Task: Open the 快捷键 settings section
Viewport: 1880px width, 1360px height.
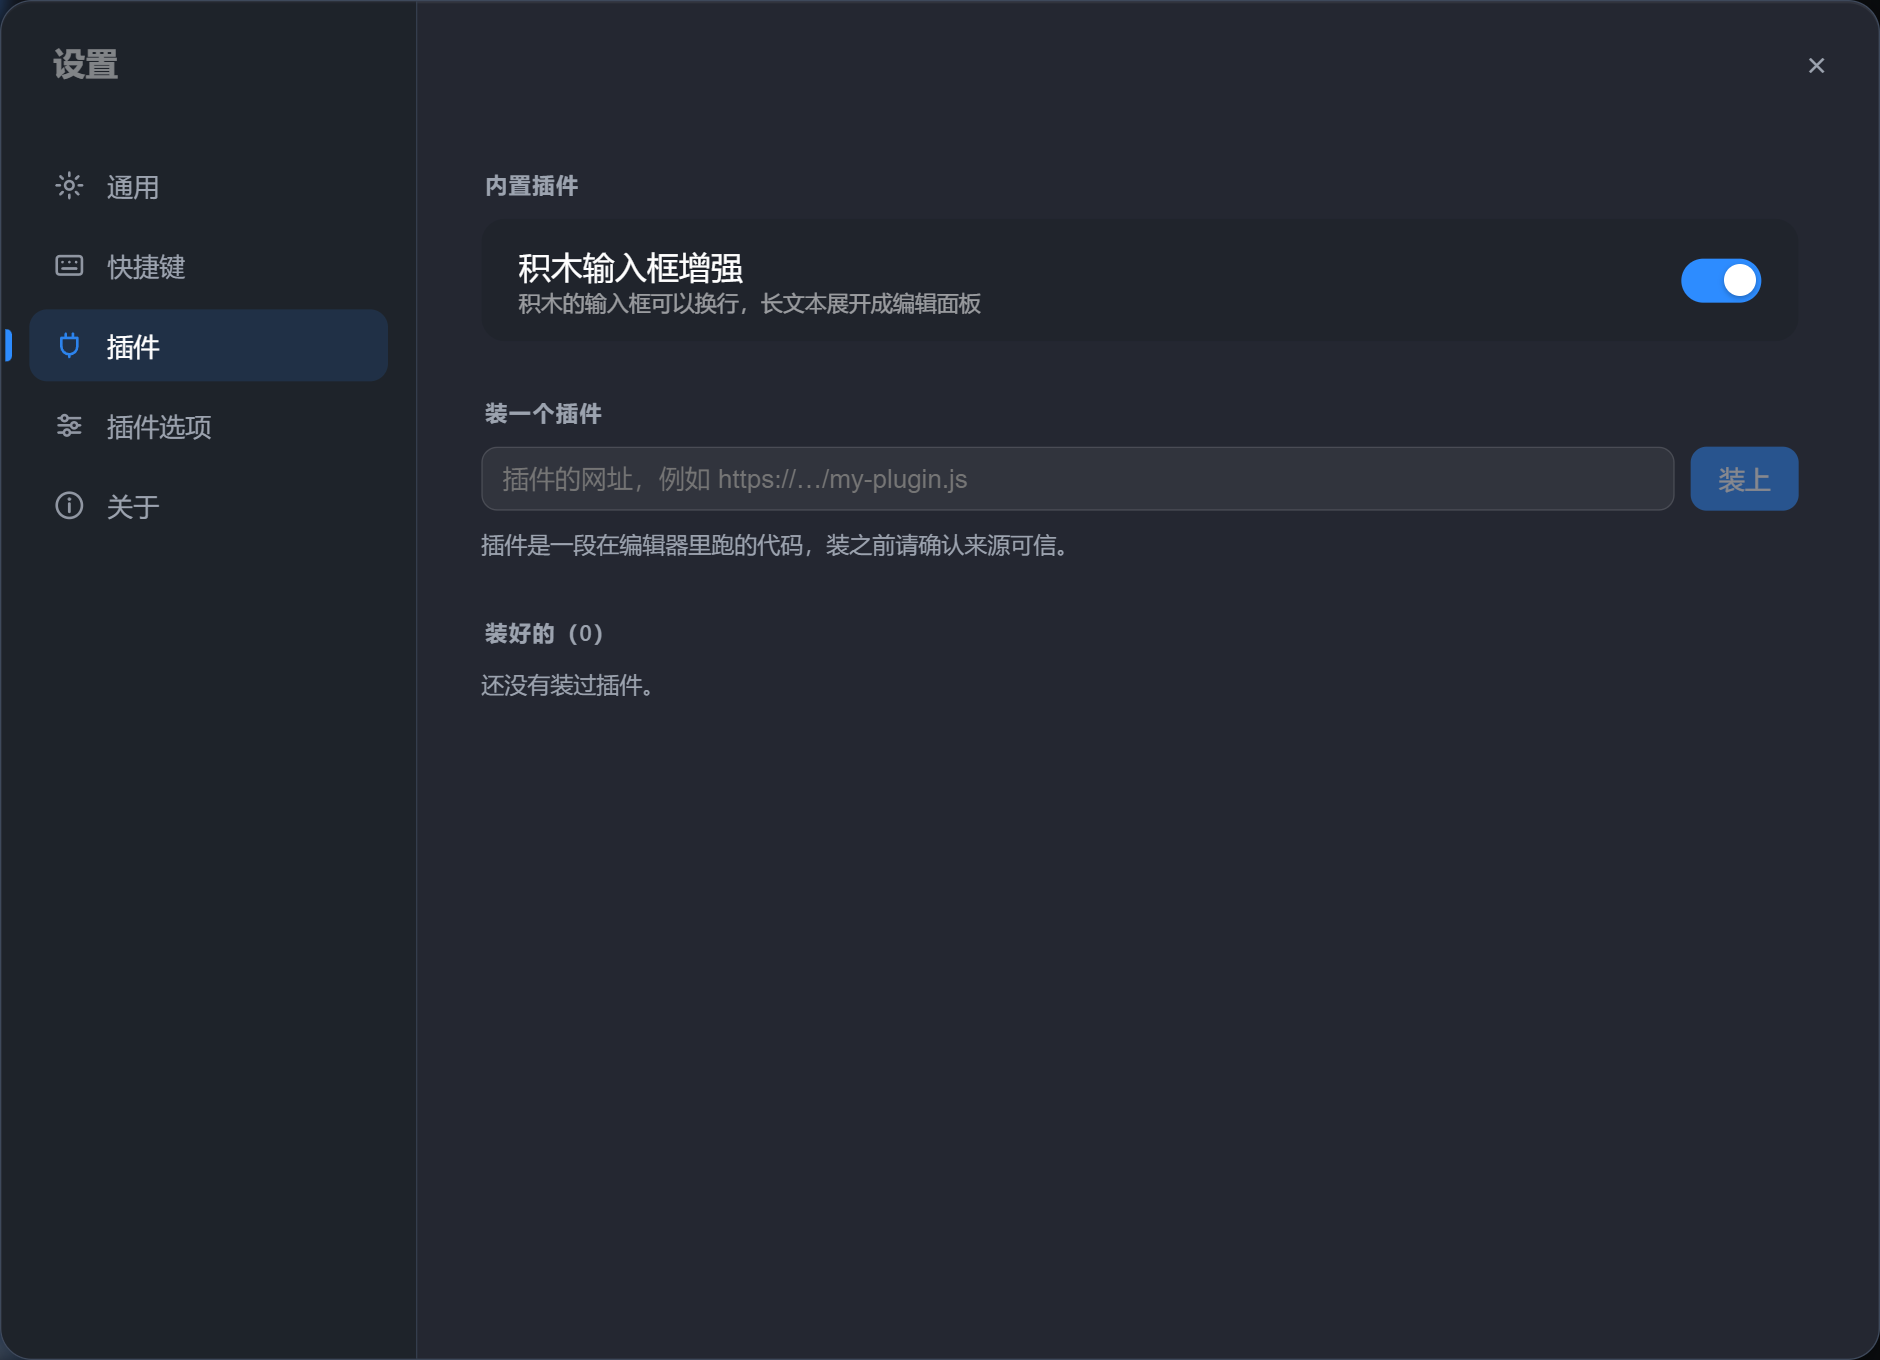Action: (208, 266)
